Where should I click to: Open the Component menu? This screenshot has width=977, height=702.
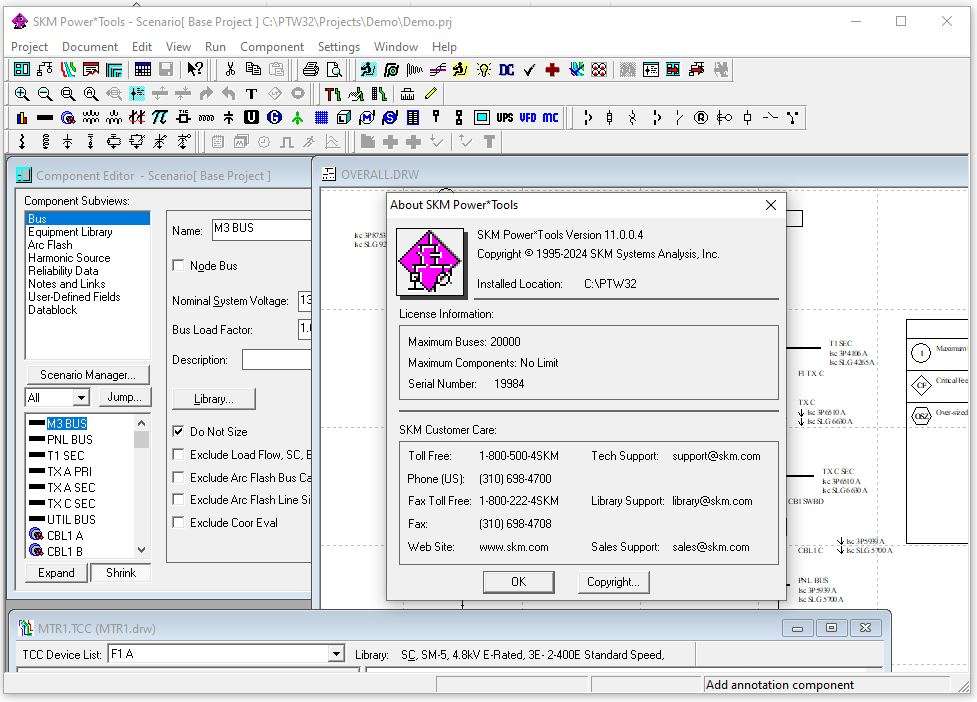(x=272, y=47)
